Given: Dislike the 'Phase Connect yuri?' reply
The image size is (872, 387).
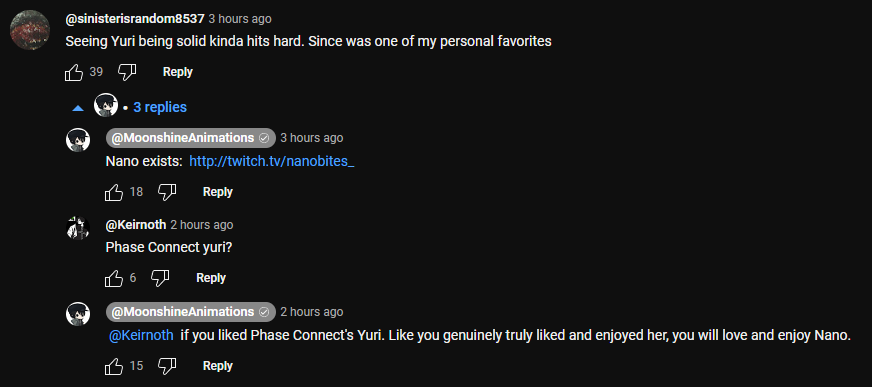Looking at the screenshot, I should click(160, 278).
